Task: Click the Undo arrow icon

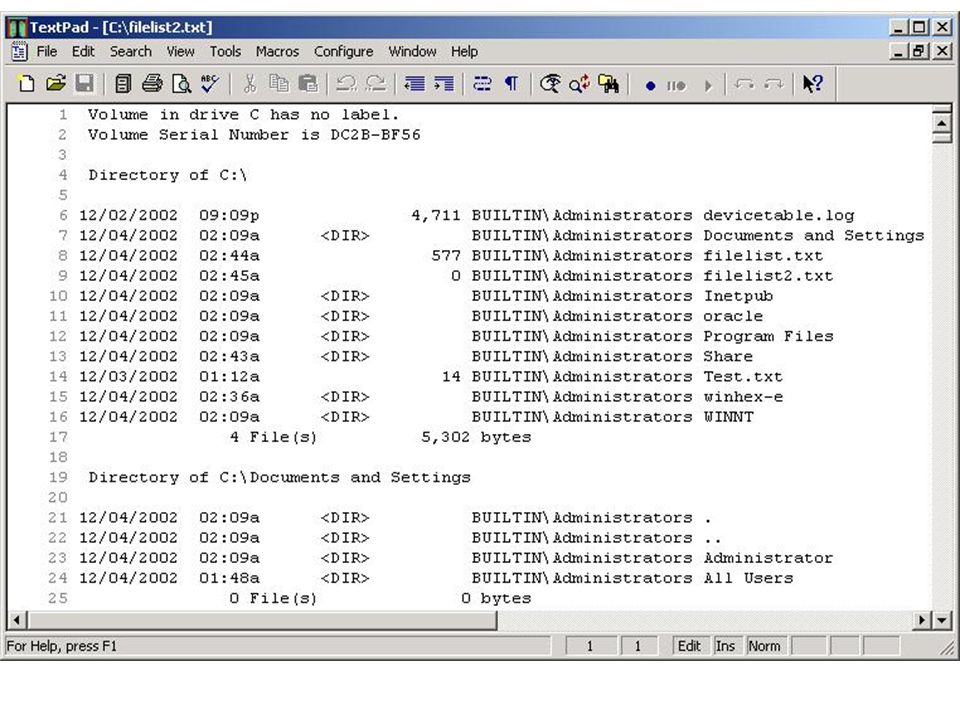Action: (347, 83)
